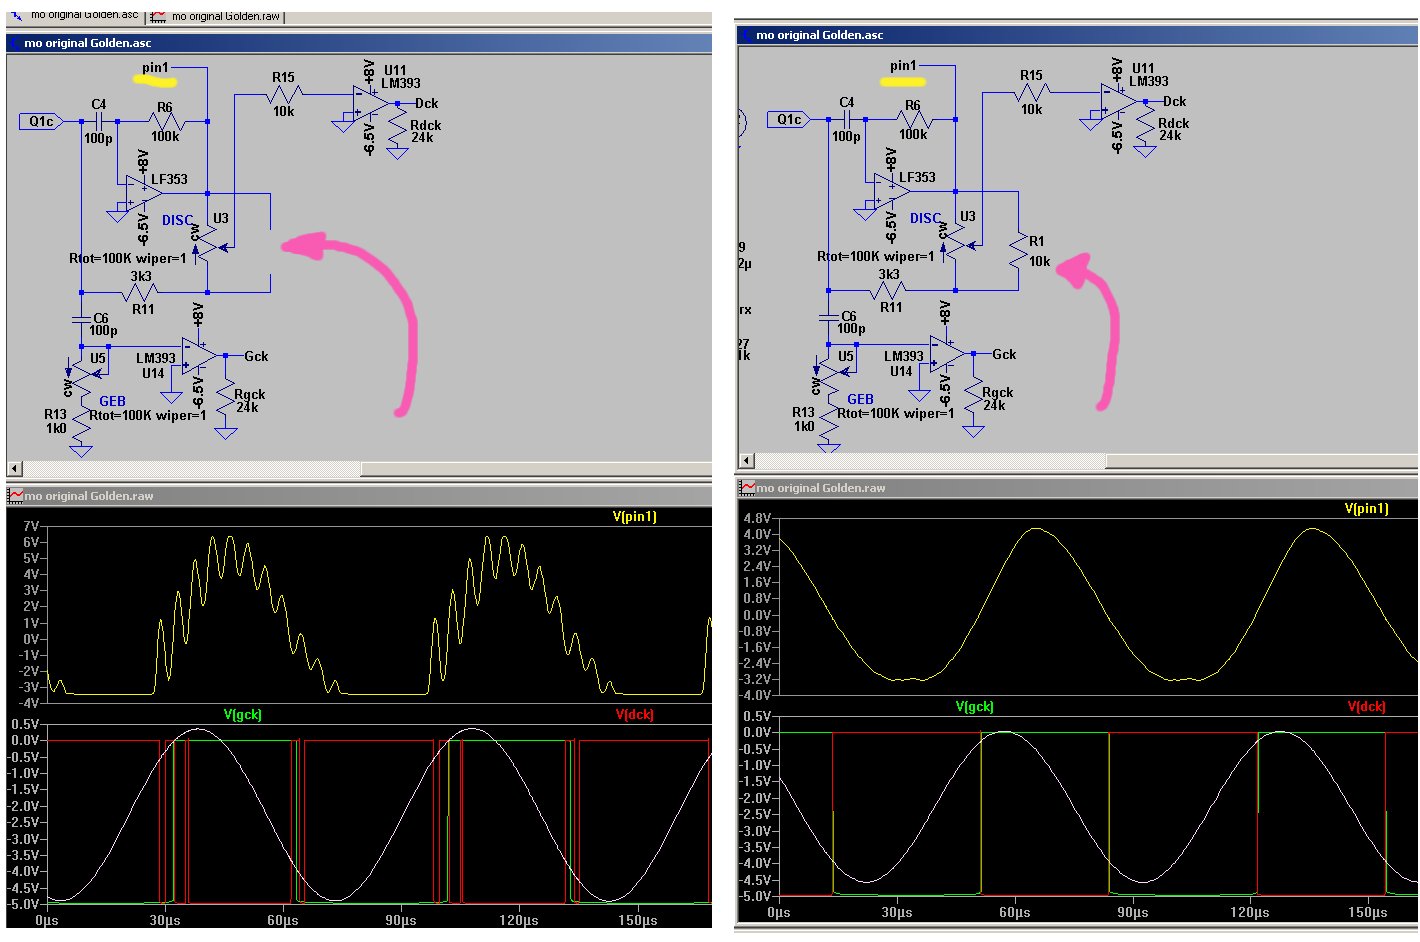This screenshot has width=1420, height=942.
Task: Click the R15 10k resistor in right schematic
Action: pyautogui.click(x=1031, y=93)
